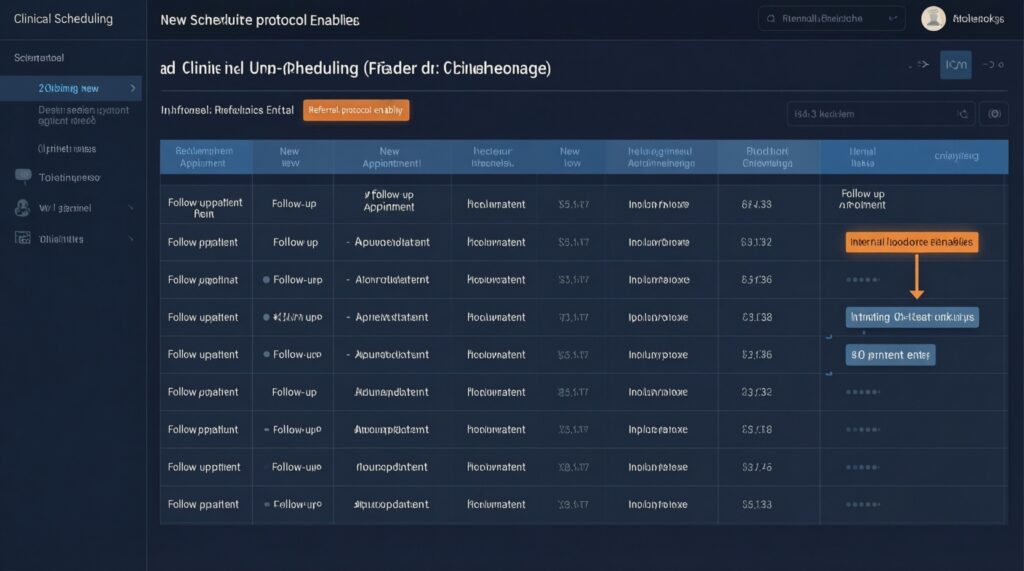Image resolution: width=1024 pixels, height=571 pixels.
Task: Expand the highlighted sidebar item chevron
Action: [x=131, y=89]
